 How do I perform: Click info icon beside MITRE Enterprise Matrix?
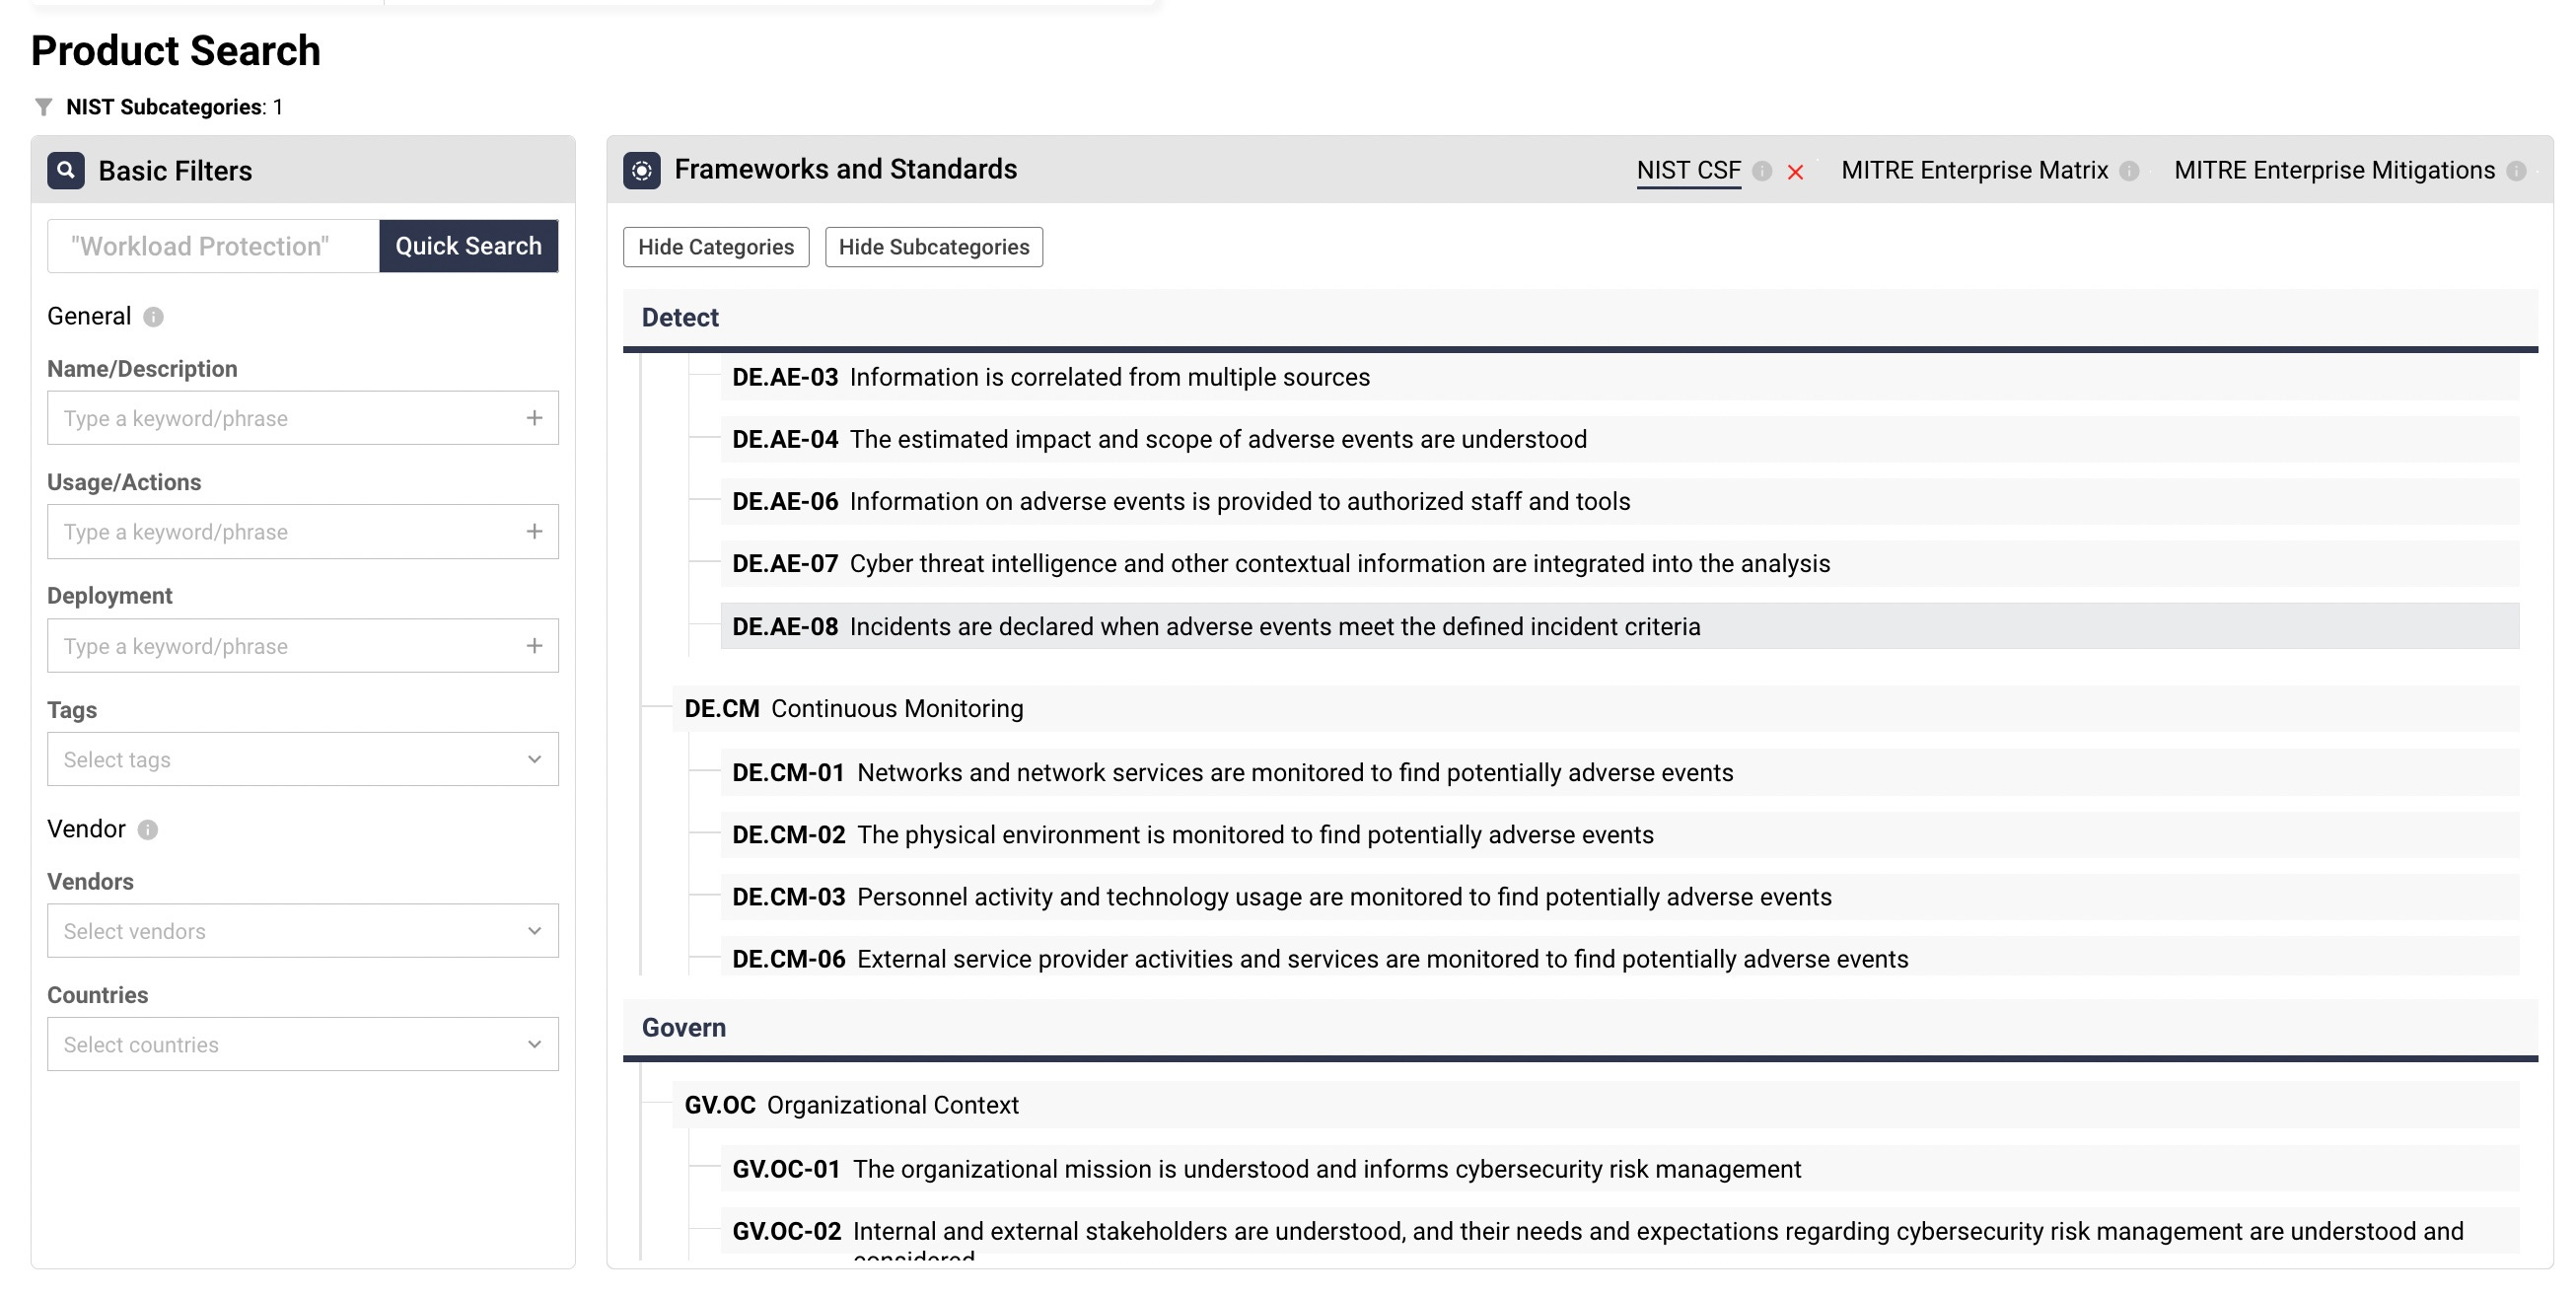[x=2130, y=171]
